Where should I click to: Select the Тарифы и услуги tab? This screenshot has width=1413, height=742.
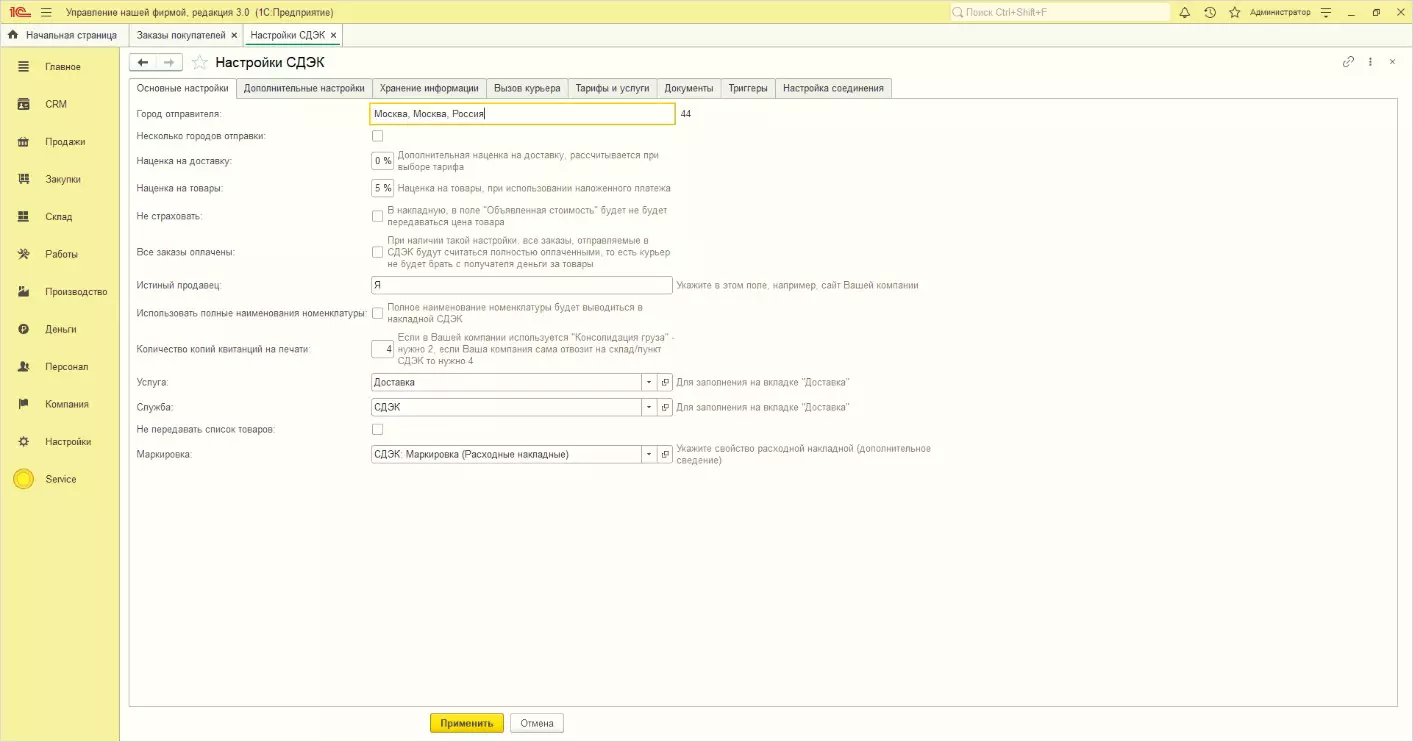[x=612, y=88]
